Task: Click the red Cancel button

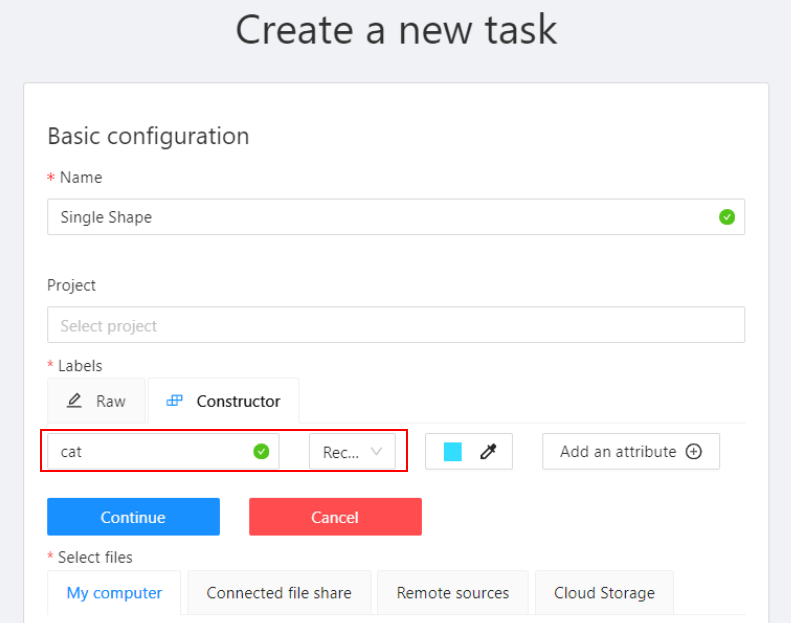Action: tap(335, 517)
